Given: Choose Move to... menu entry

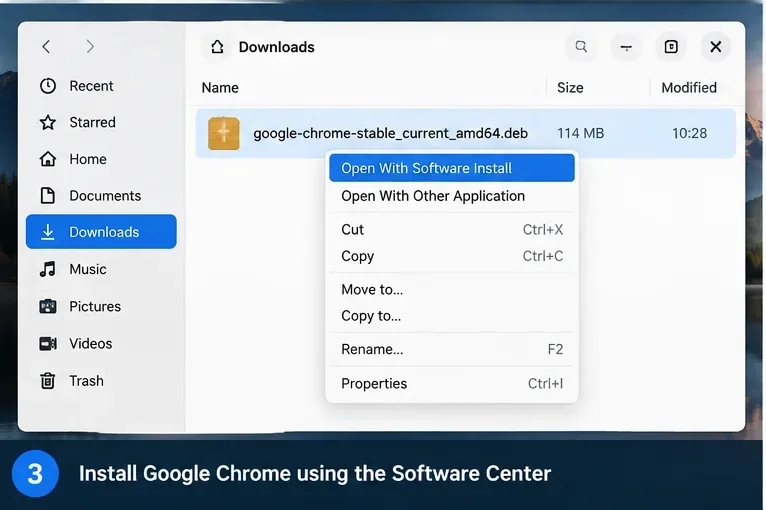Looking at the screenshot, I should [452, 290].
